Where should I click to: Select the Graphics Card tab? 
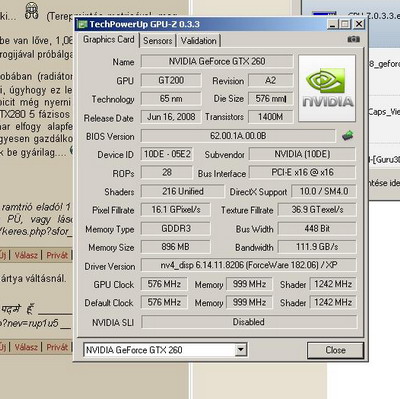[109, 39]
